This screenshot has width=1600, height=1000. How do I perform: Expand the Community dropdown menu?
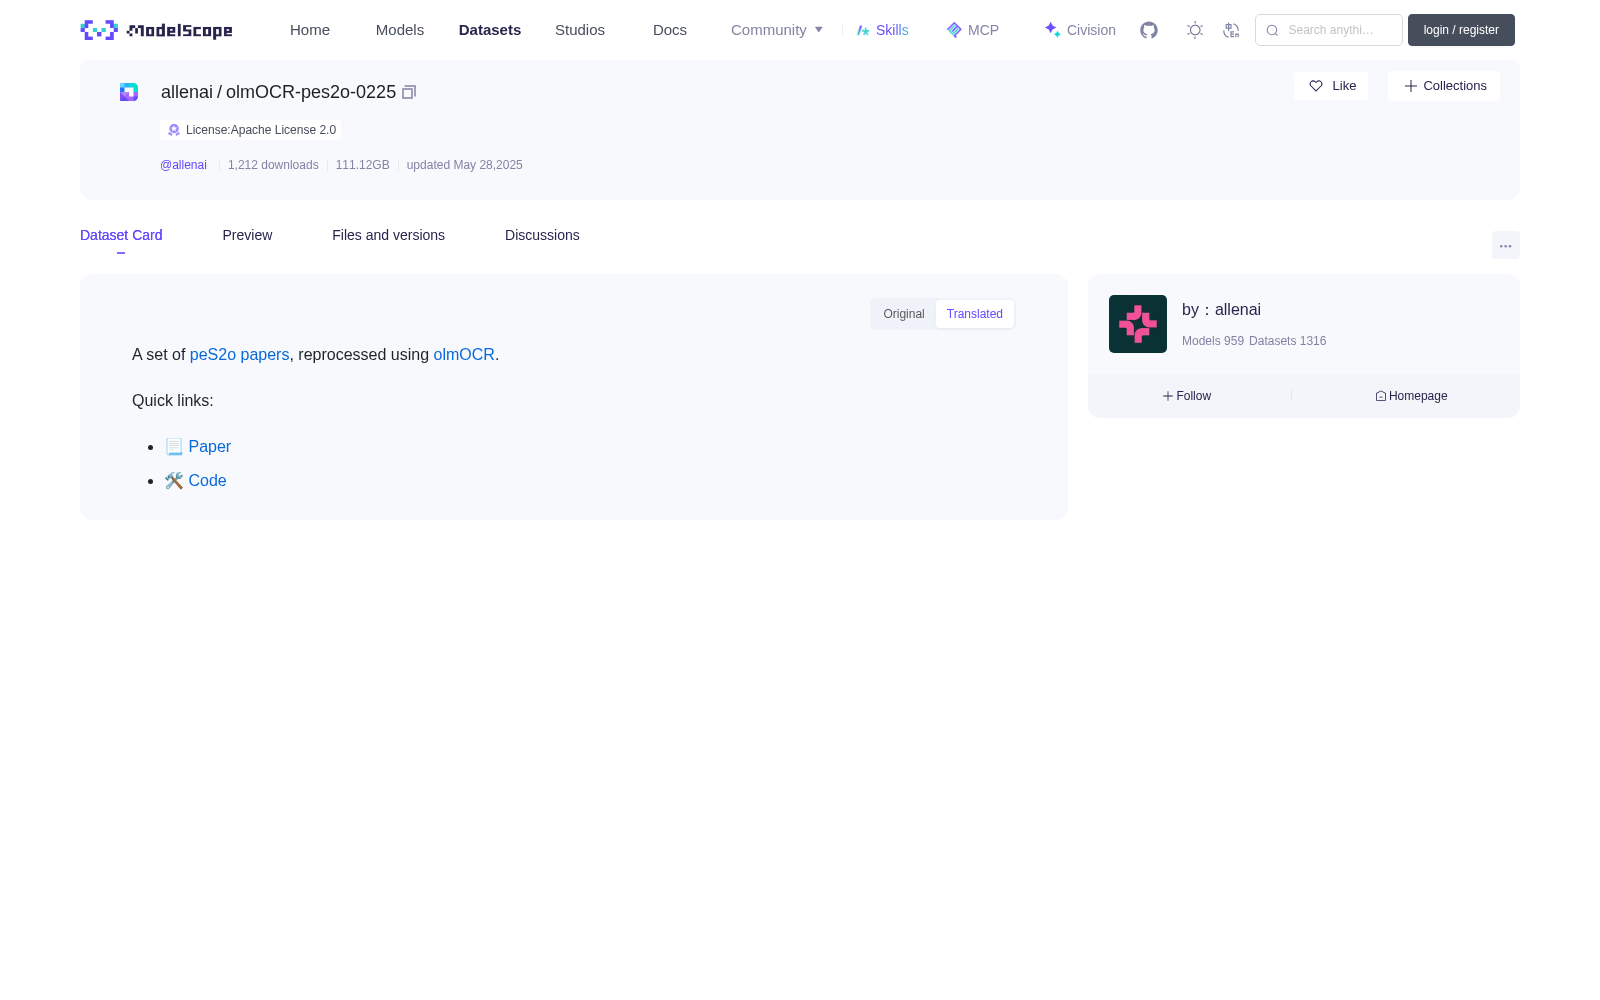point(777,30)
